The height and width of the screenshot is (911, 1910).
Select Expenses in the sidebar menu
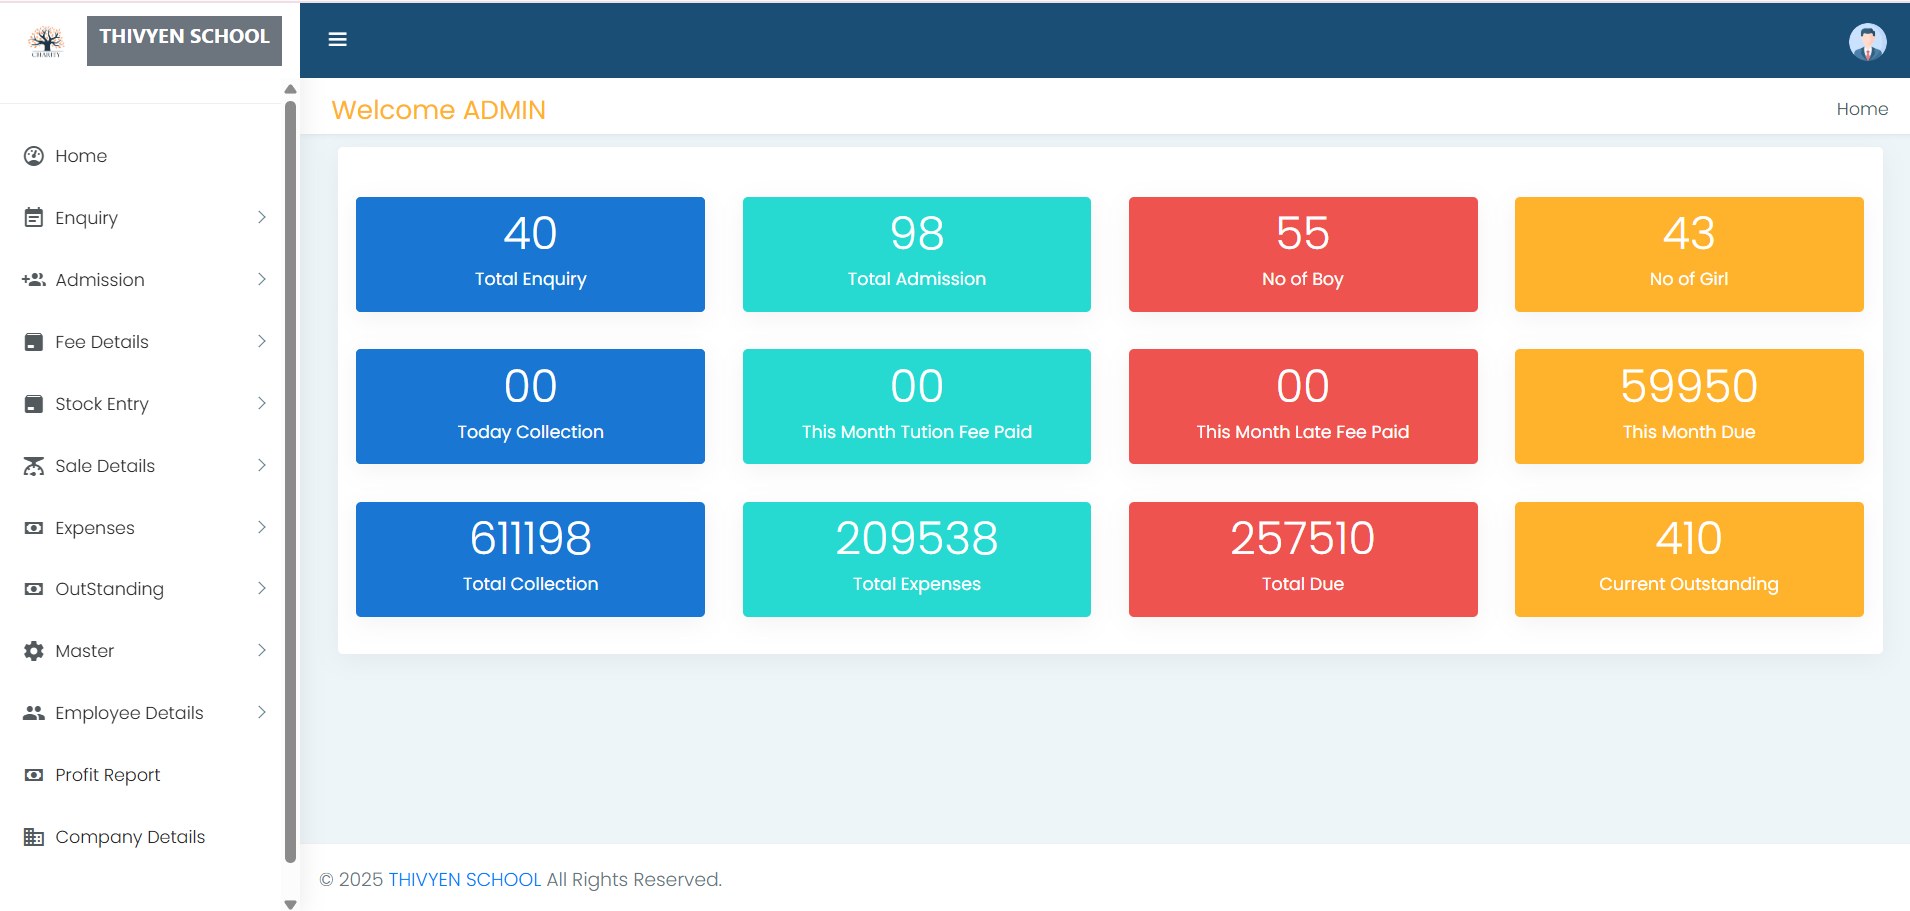pos(95,528)
